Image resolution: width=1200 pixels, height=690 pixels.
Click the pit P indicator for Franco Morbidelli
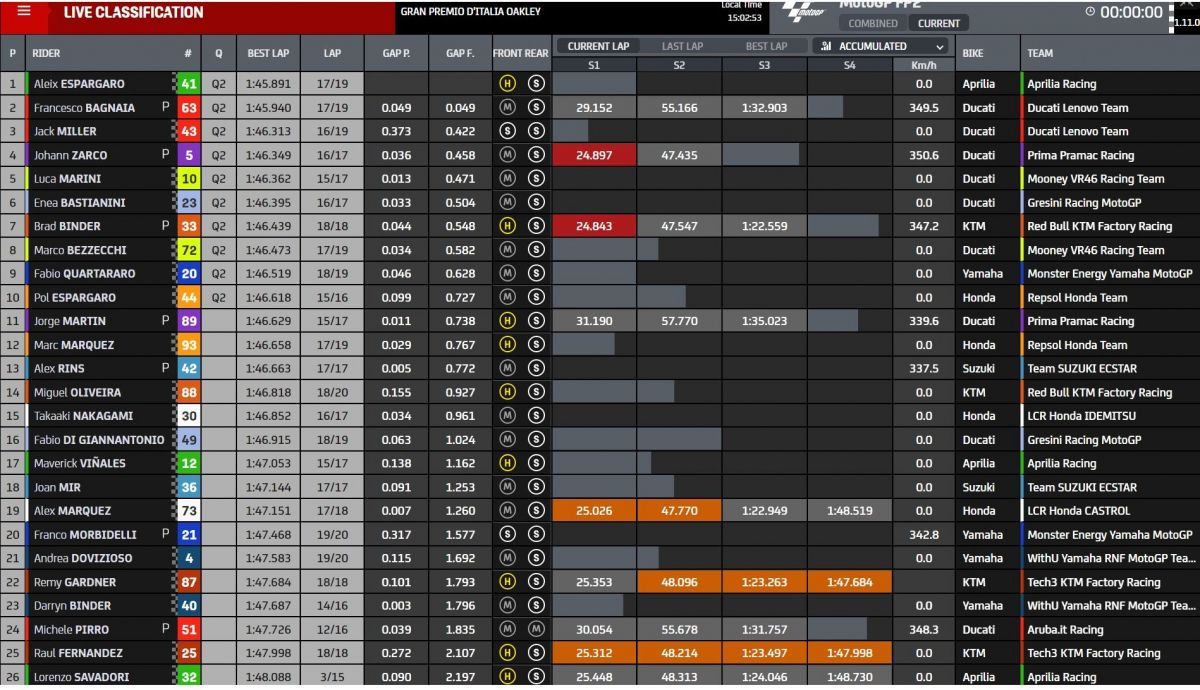tap(165, 534)
